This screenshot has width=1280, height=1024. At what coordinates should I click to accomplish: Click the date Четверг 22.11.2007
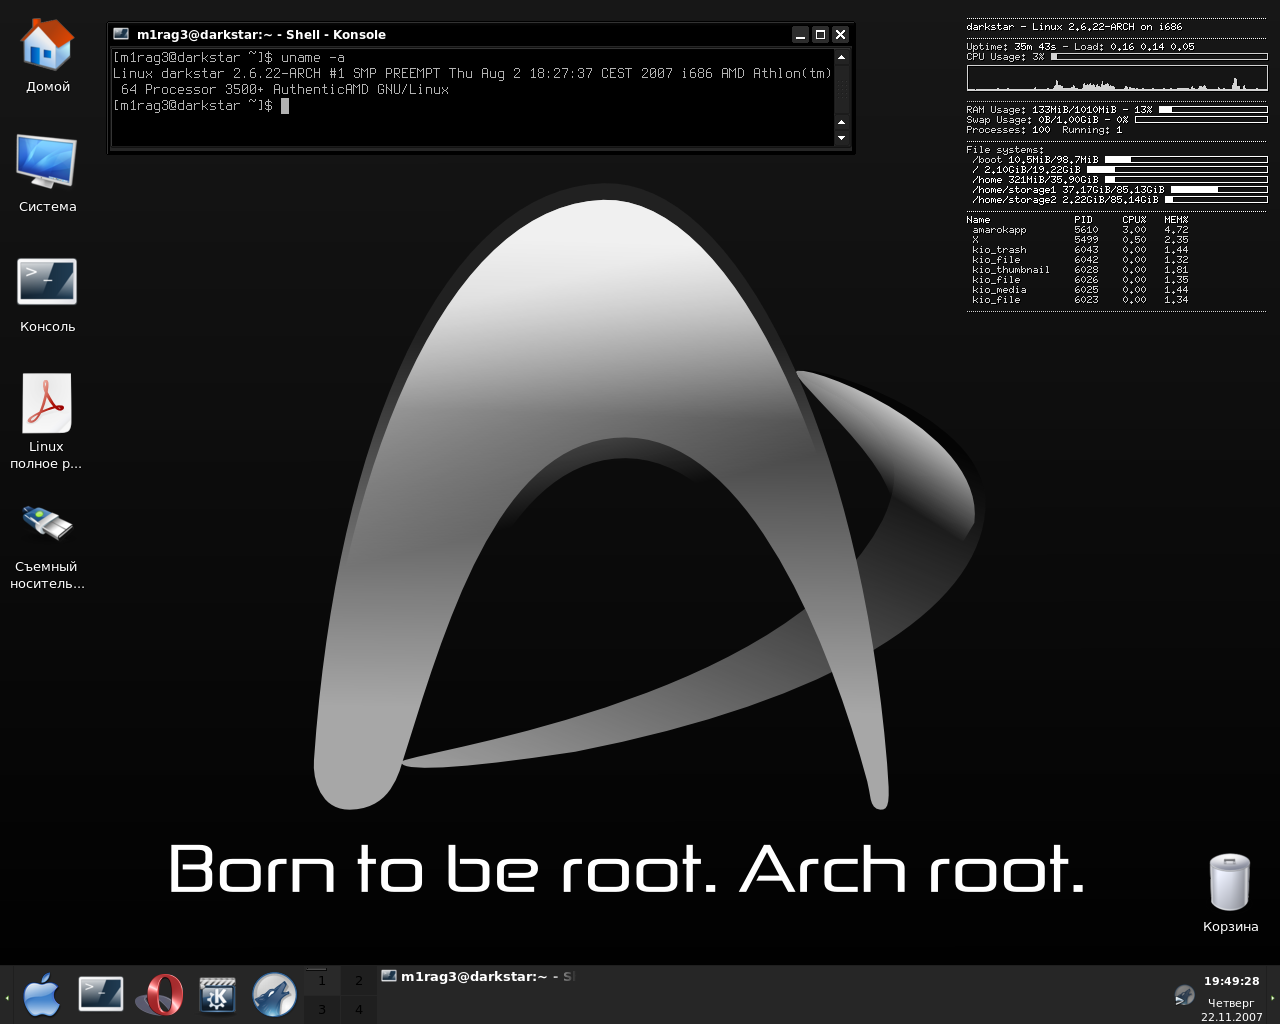1231,1010
